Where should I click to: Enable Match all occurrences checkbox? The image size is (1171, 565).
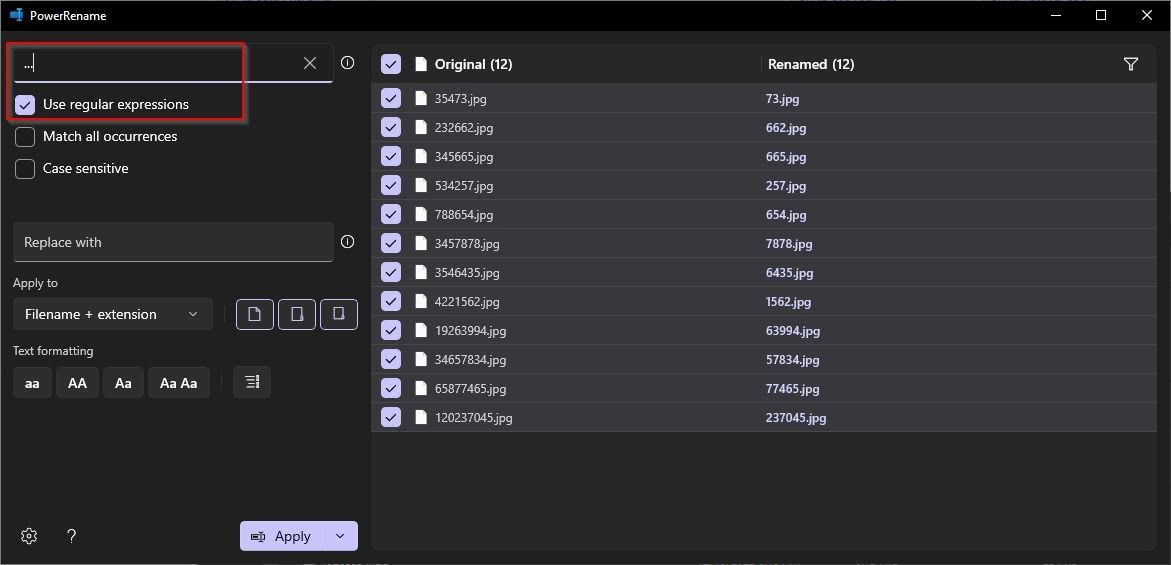click(x=25, y=136)
